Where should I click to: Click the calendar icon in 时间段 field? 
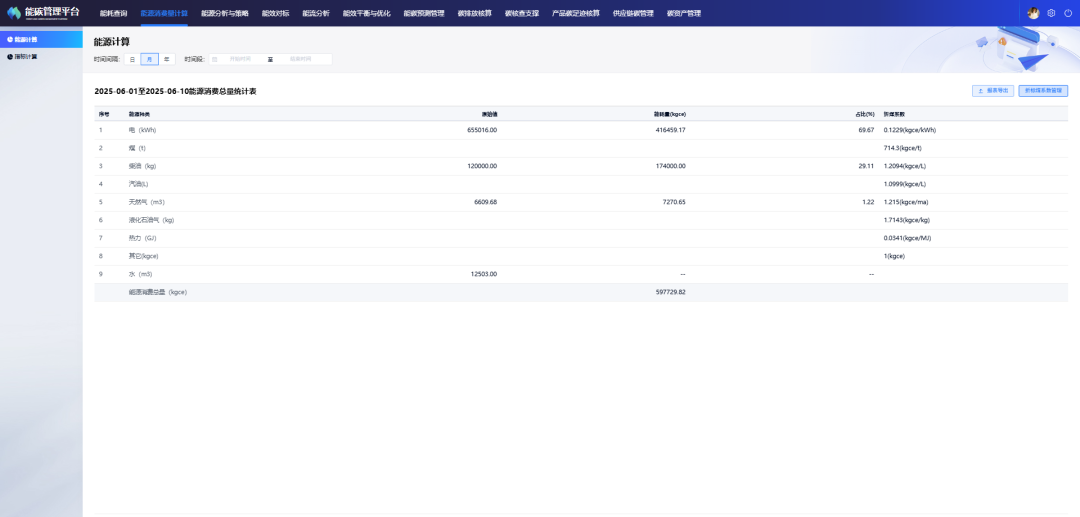(215, 59)
